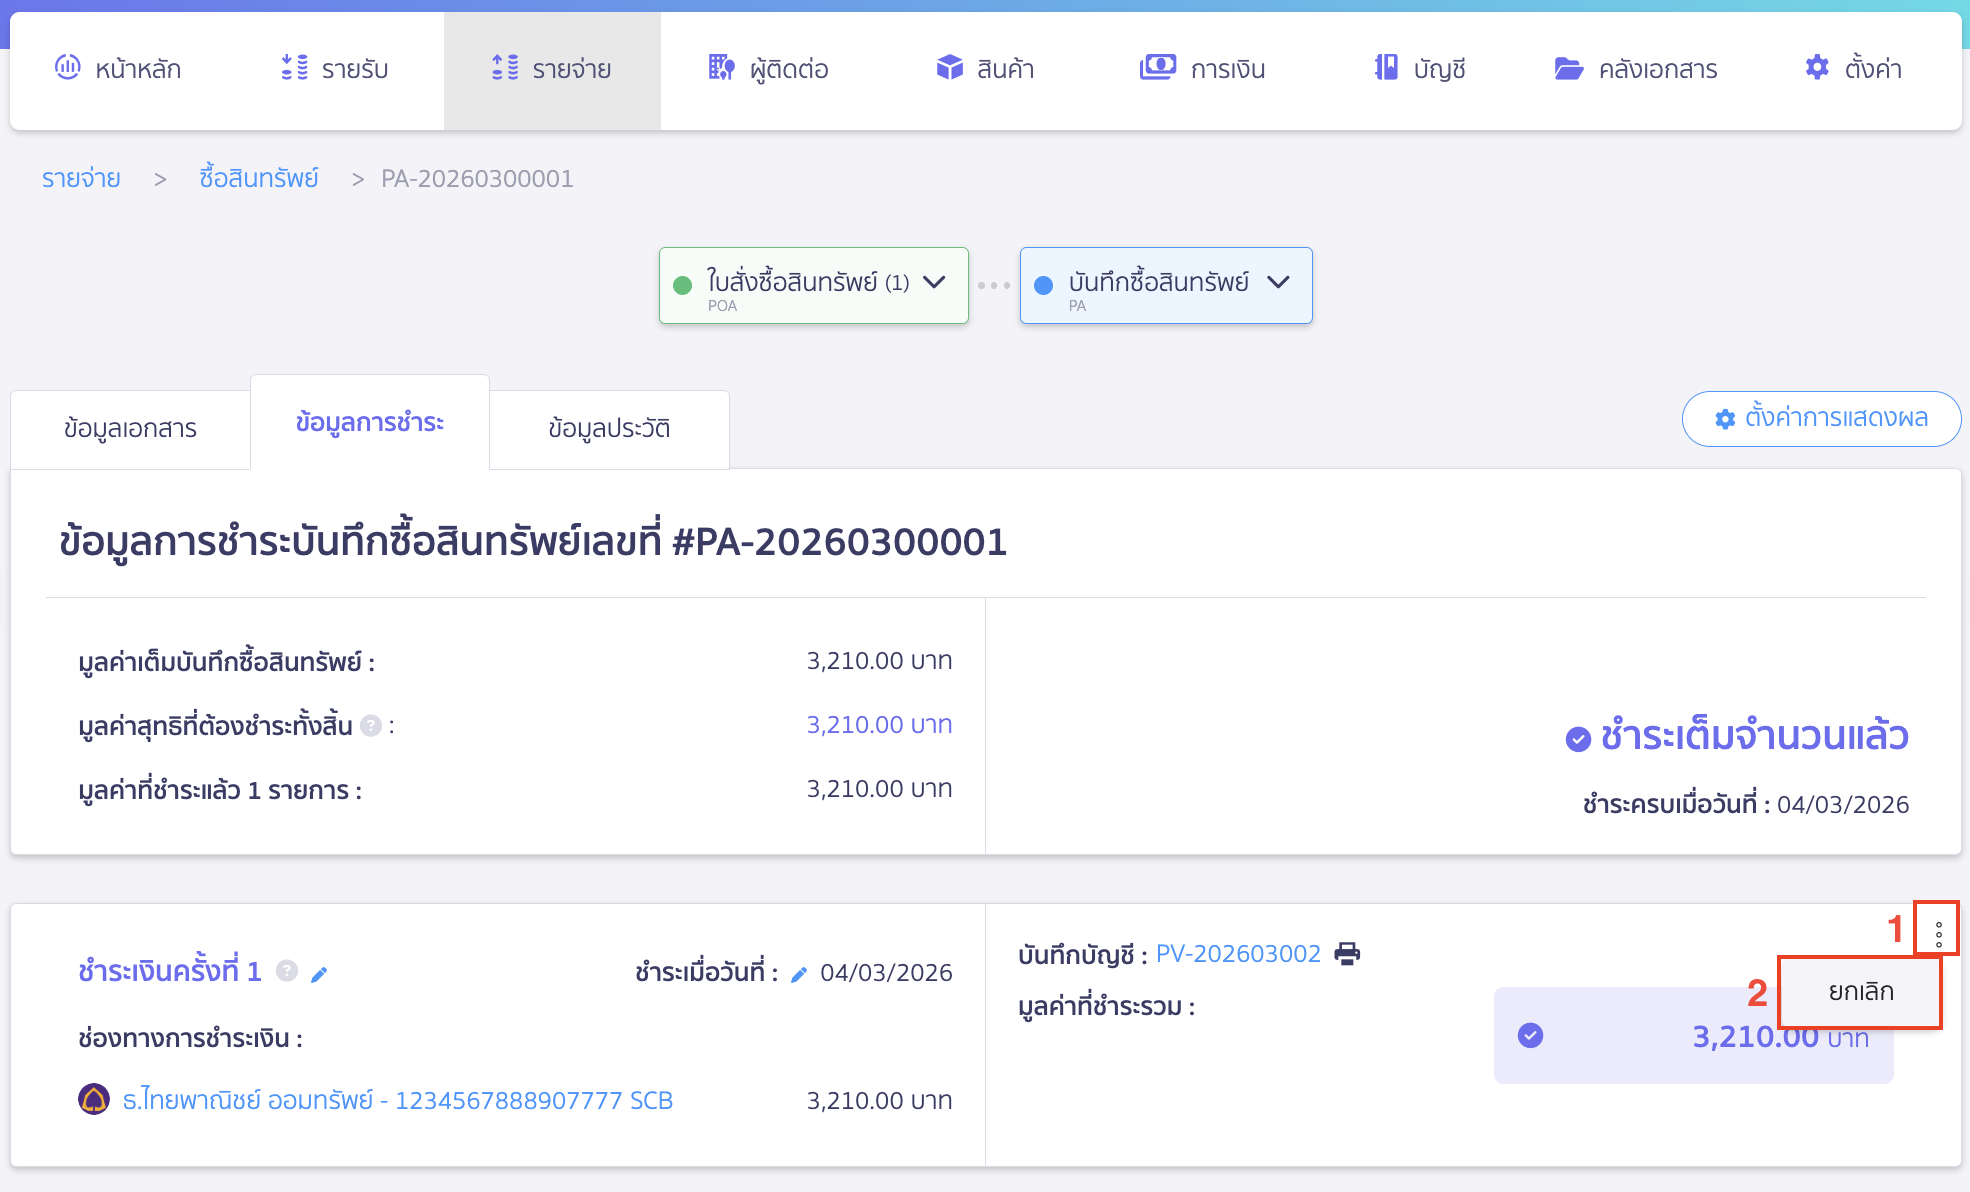The image size is (1970, 1192).
Task: Open คลังเอกสาร document storage icon
Action: tap(1567, 68)
